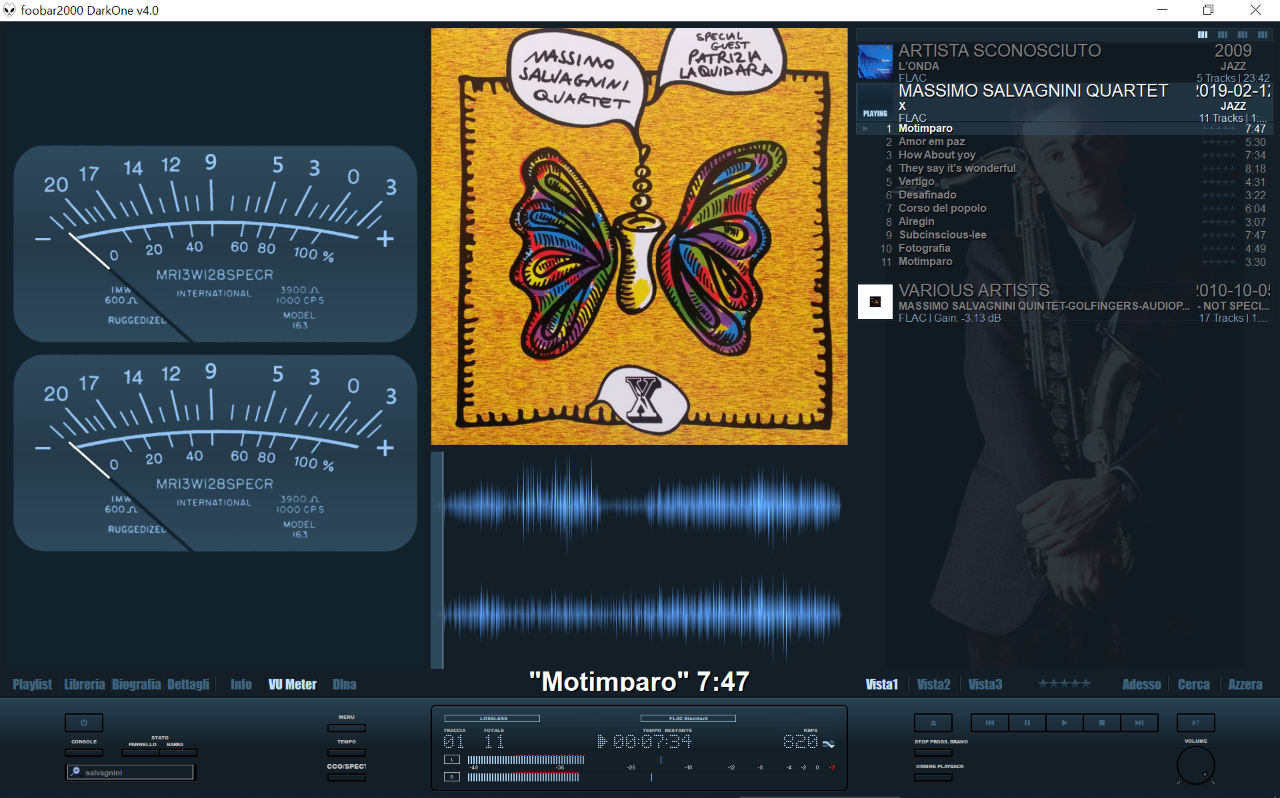This screenshot has width=1280, height=798.
Task: Collapse the Massimo Salvagnini Quartet album group
Action: 1065,102
